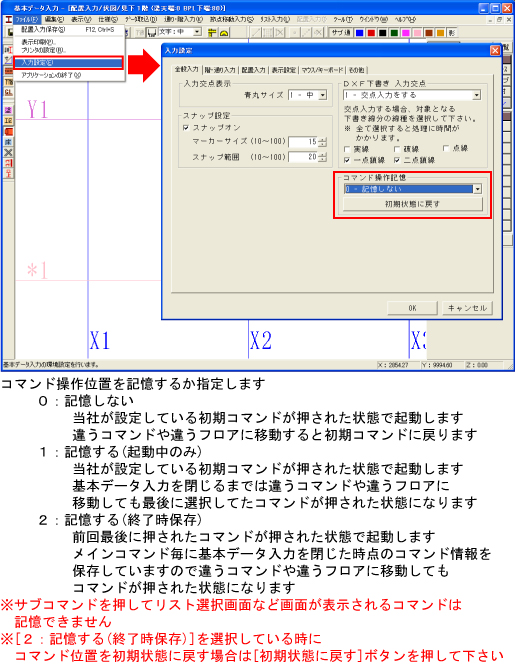
Task: Click the CL icon in left toolbar
Action: (x=8, y=92)
